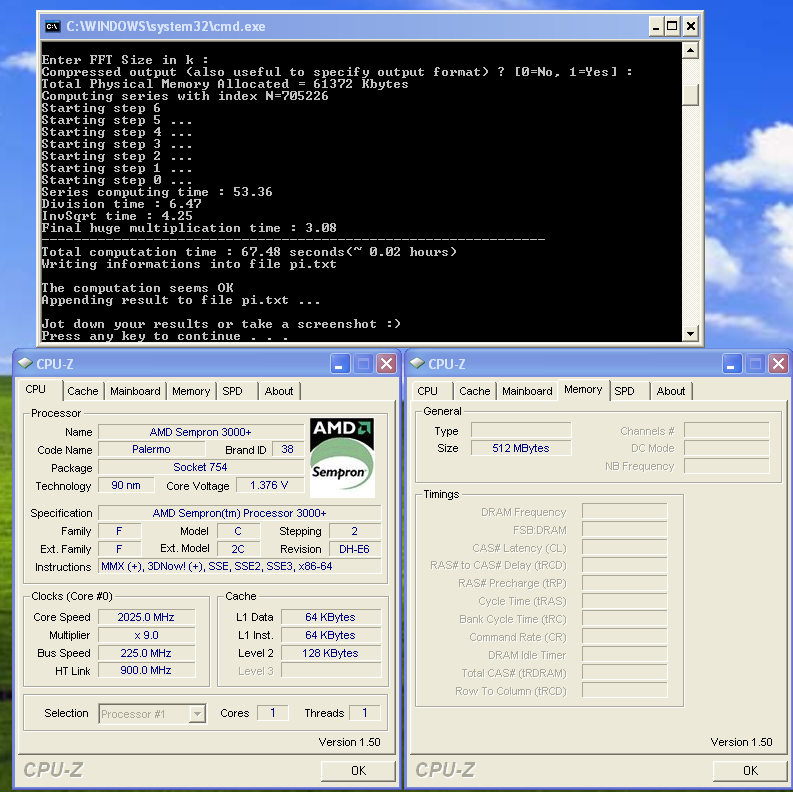
Task: Close the right CPU-Z window
Action: 779,364
